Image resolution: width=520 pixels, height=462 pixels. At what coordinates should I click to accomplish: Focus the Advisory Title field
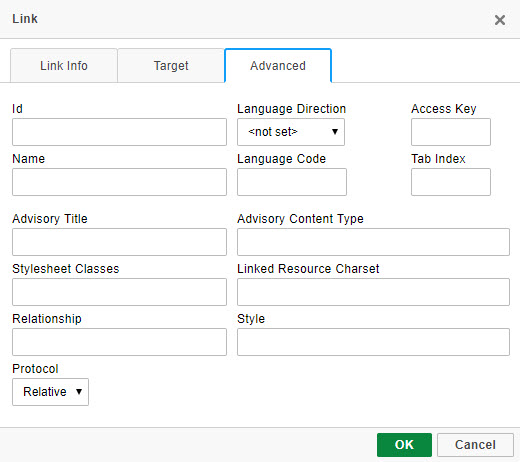[119, 242]
